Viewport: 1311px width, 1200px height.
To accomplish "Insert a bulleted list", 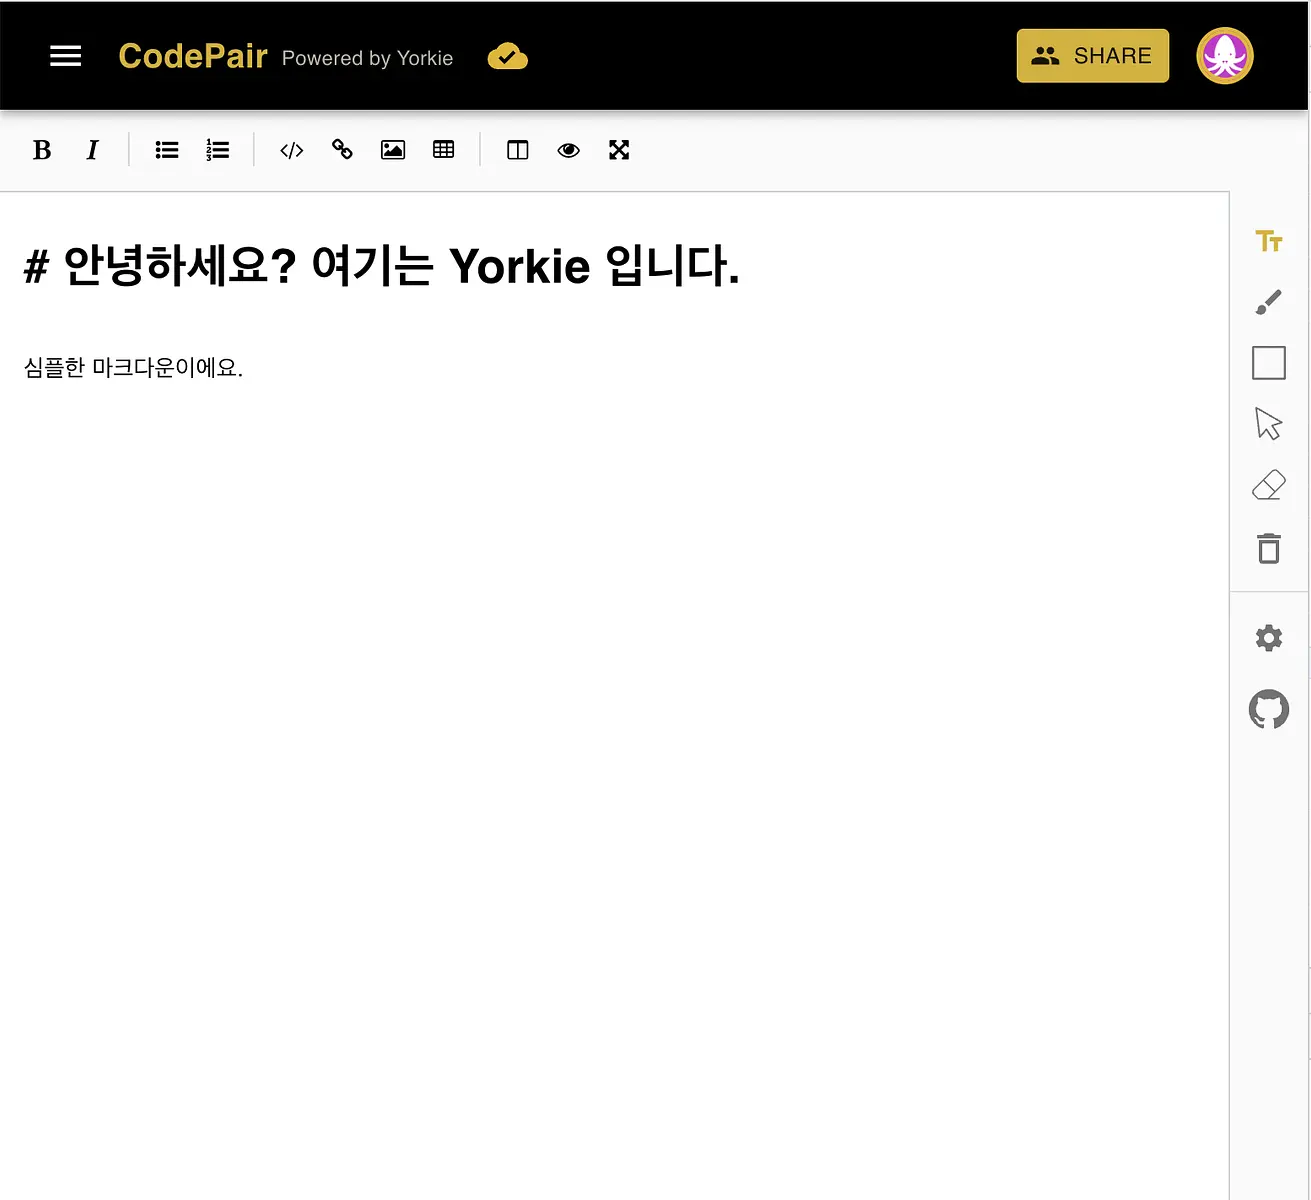I will pos(167,150).
